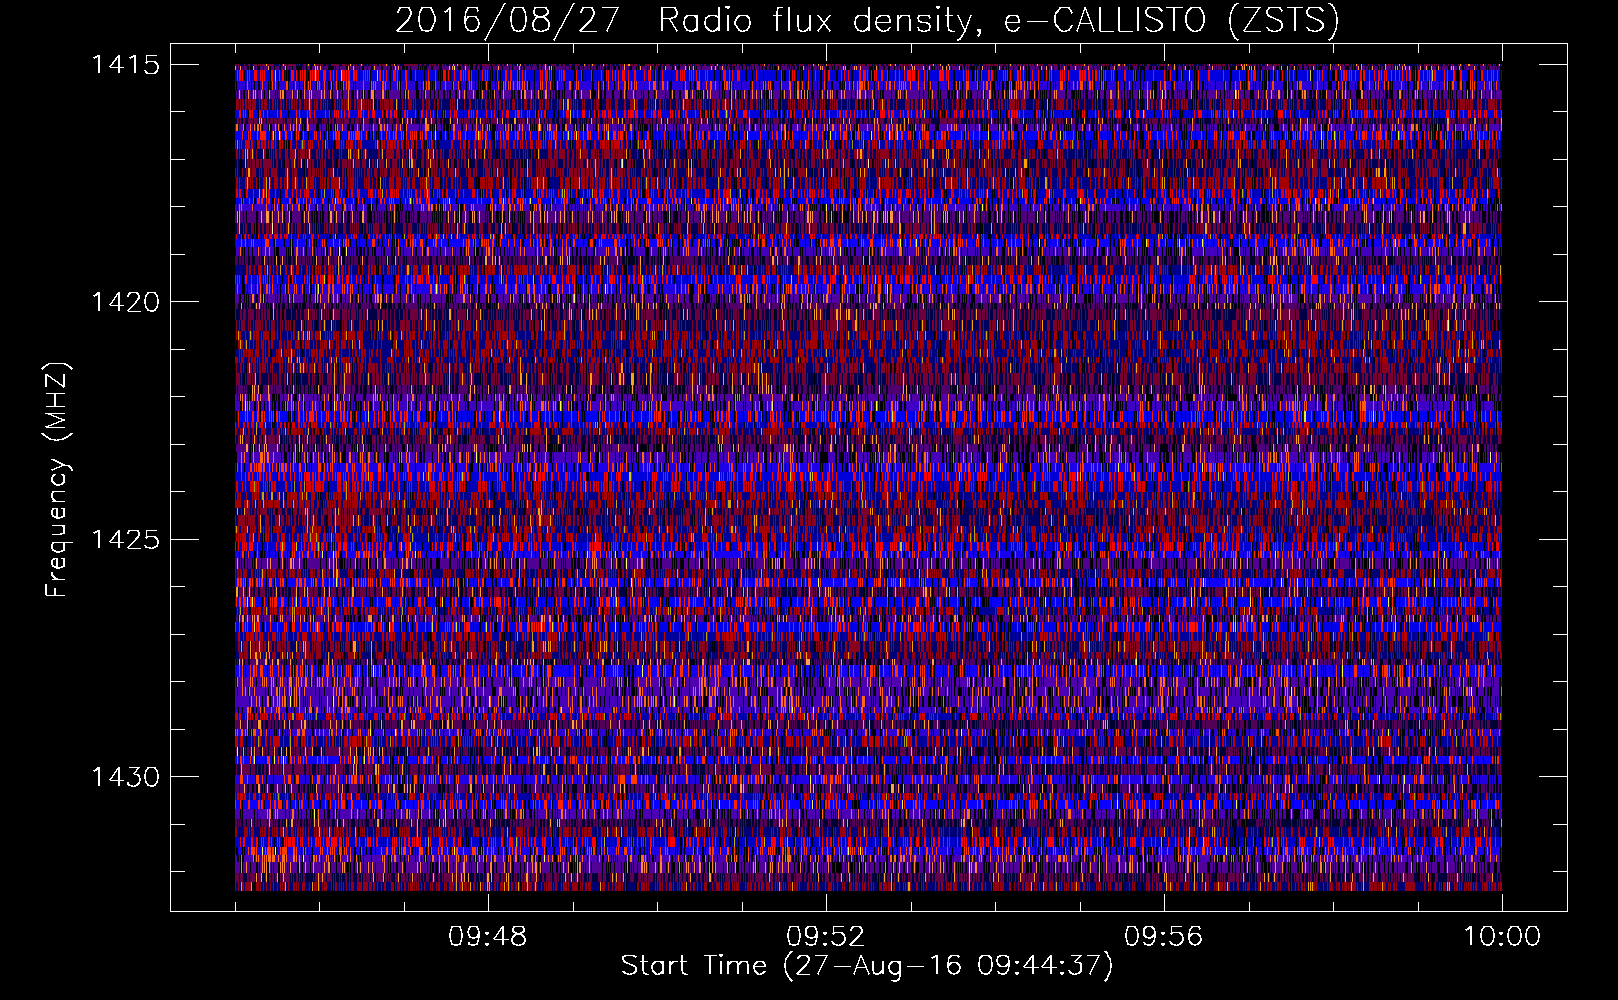This screenshot has width=1618, height=1000.
Task: Click the 'Frequency (MHZ)' axis label
Action: (x=57, y=480)
